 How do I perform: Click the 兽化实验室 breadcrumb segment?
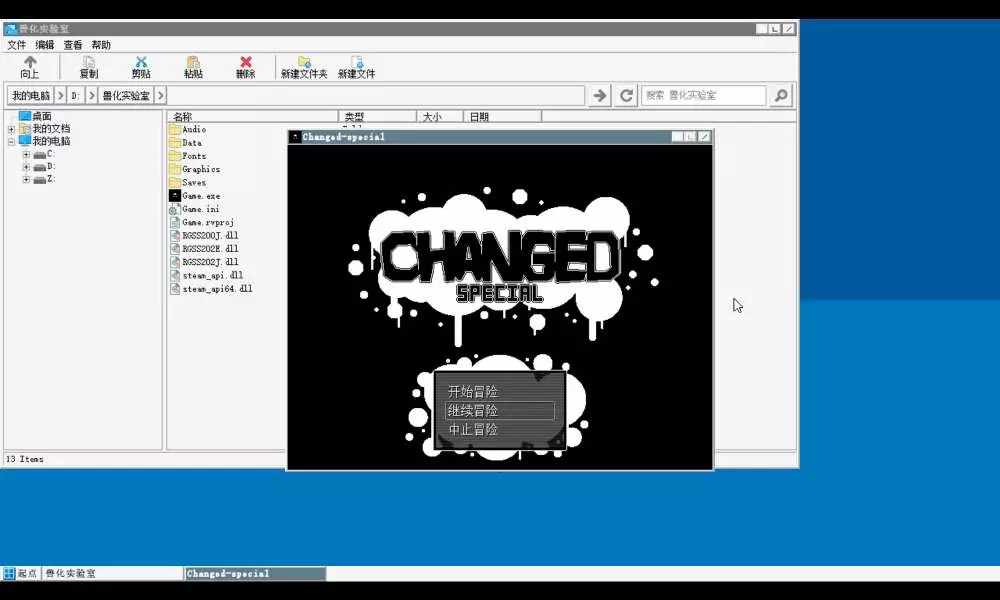[x=126, y=96]
